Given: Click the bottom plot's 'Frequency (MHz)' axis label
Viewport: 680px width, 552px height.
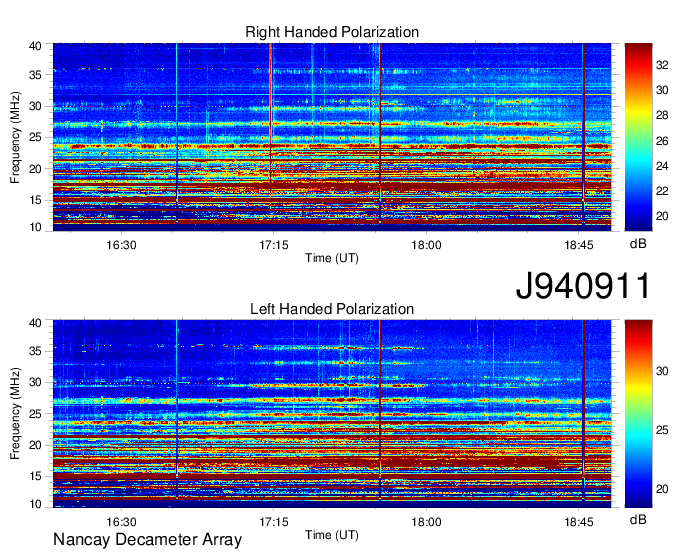Looking at the screenshot, I should click(15, 414).
